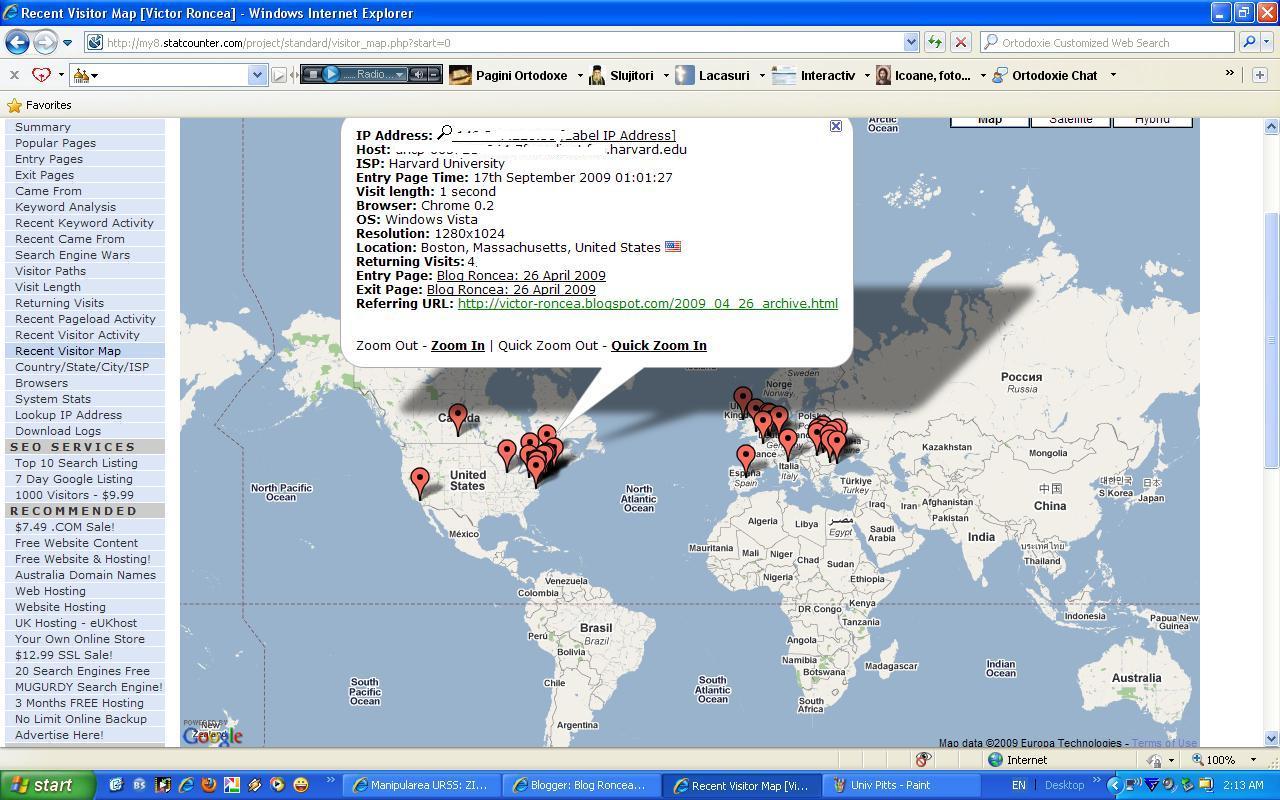Click the browser address bar URL

(278, 43)
